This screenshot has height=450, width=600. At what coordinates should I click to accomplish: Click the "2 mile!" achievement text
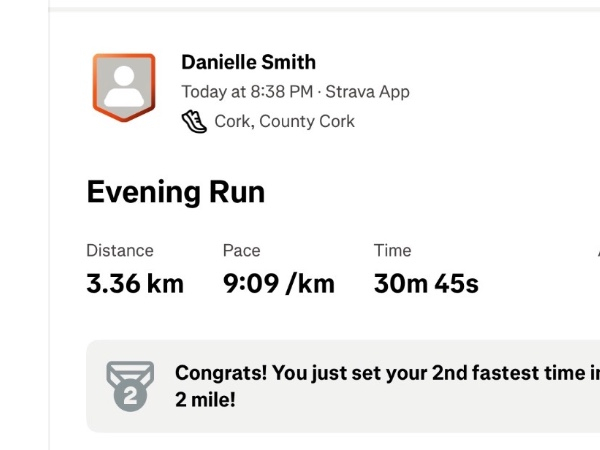(x=206, y=399)
